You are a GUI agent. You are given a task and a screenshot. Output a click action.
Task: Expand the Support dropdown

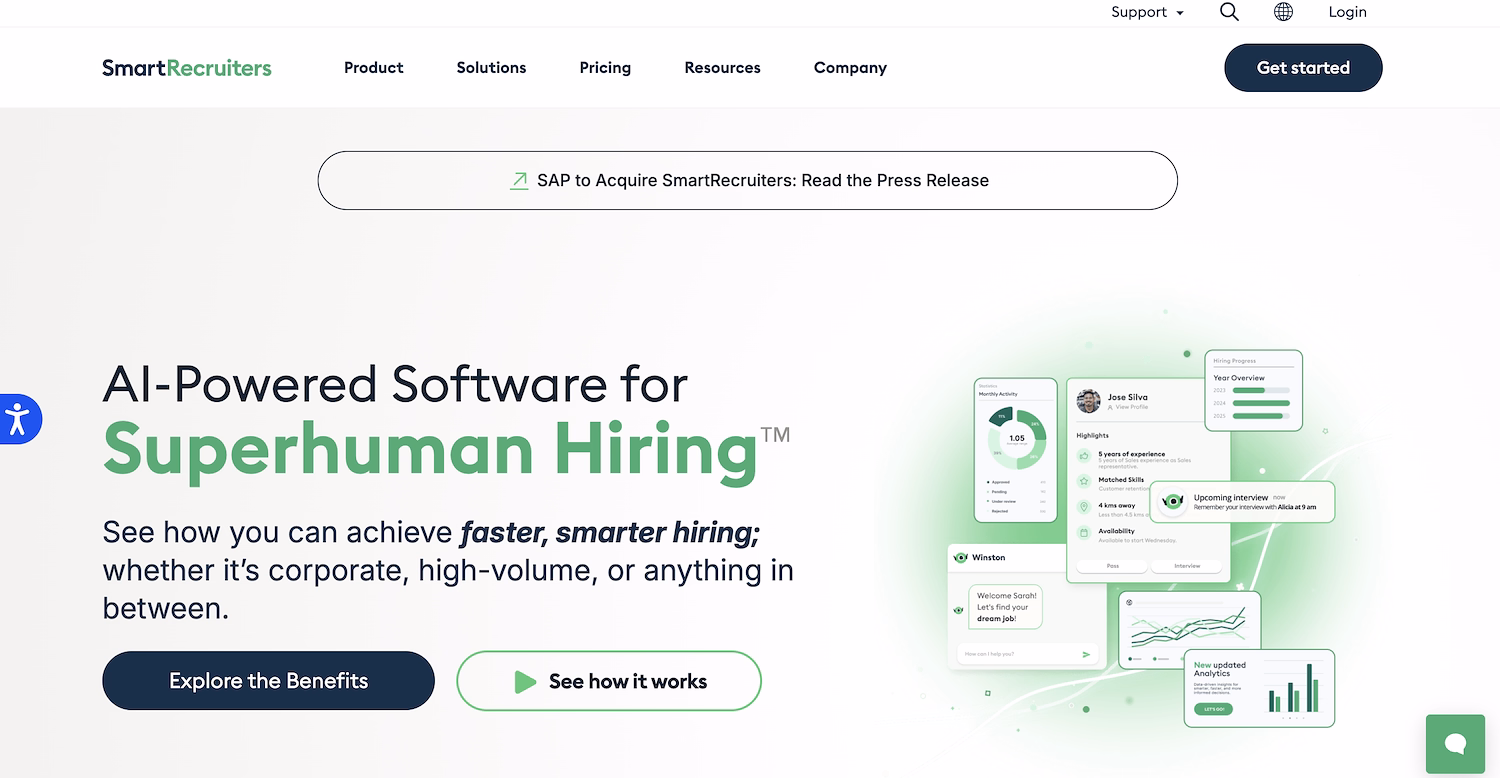click(1146, 12)
